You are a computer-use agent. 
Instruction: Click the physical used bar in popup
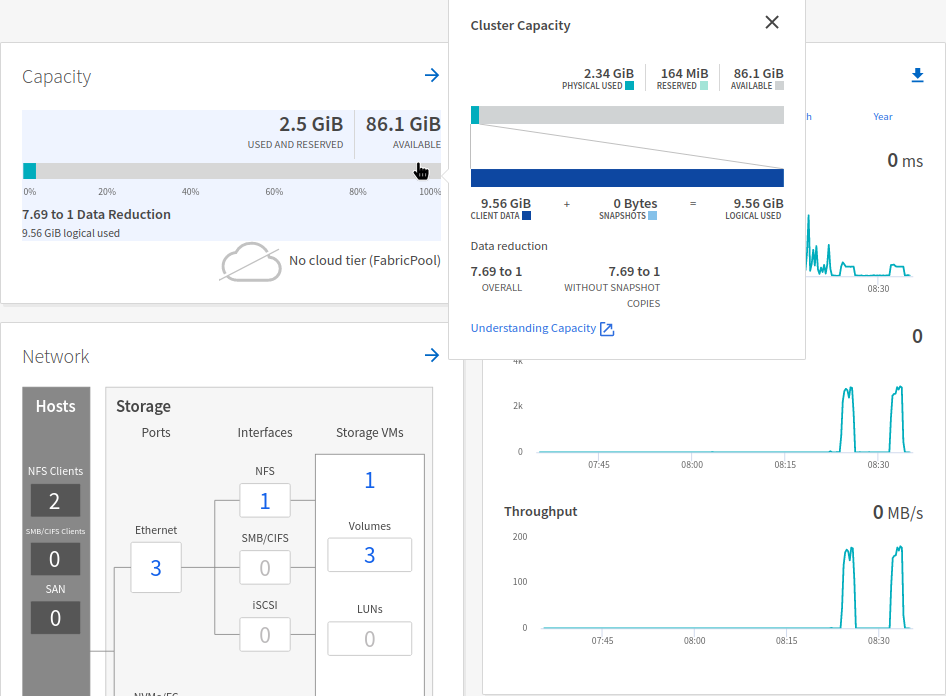pos(475,115)
